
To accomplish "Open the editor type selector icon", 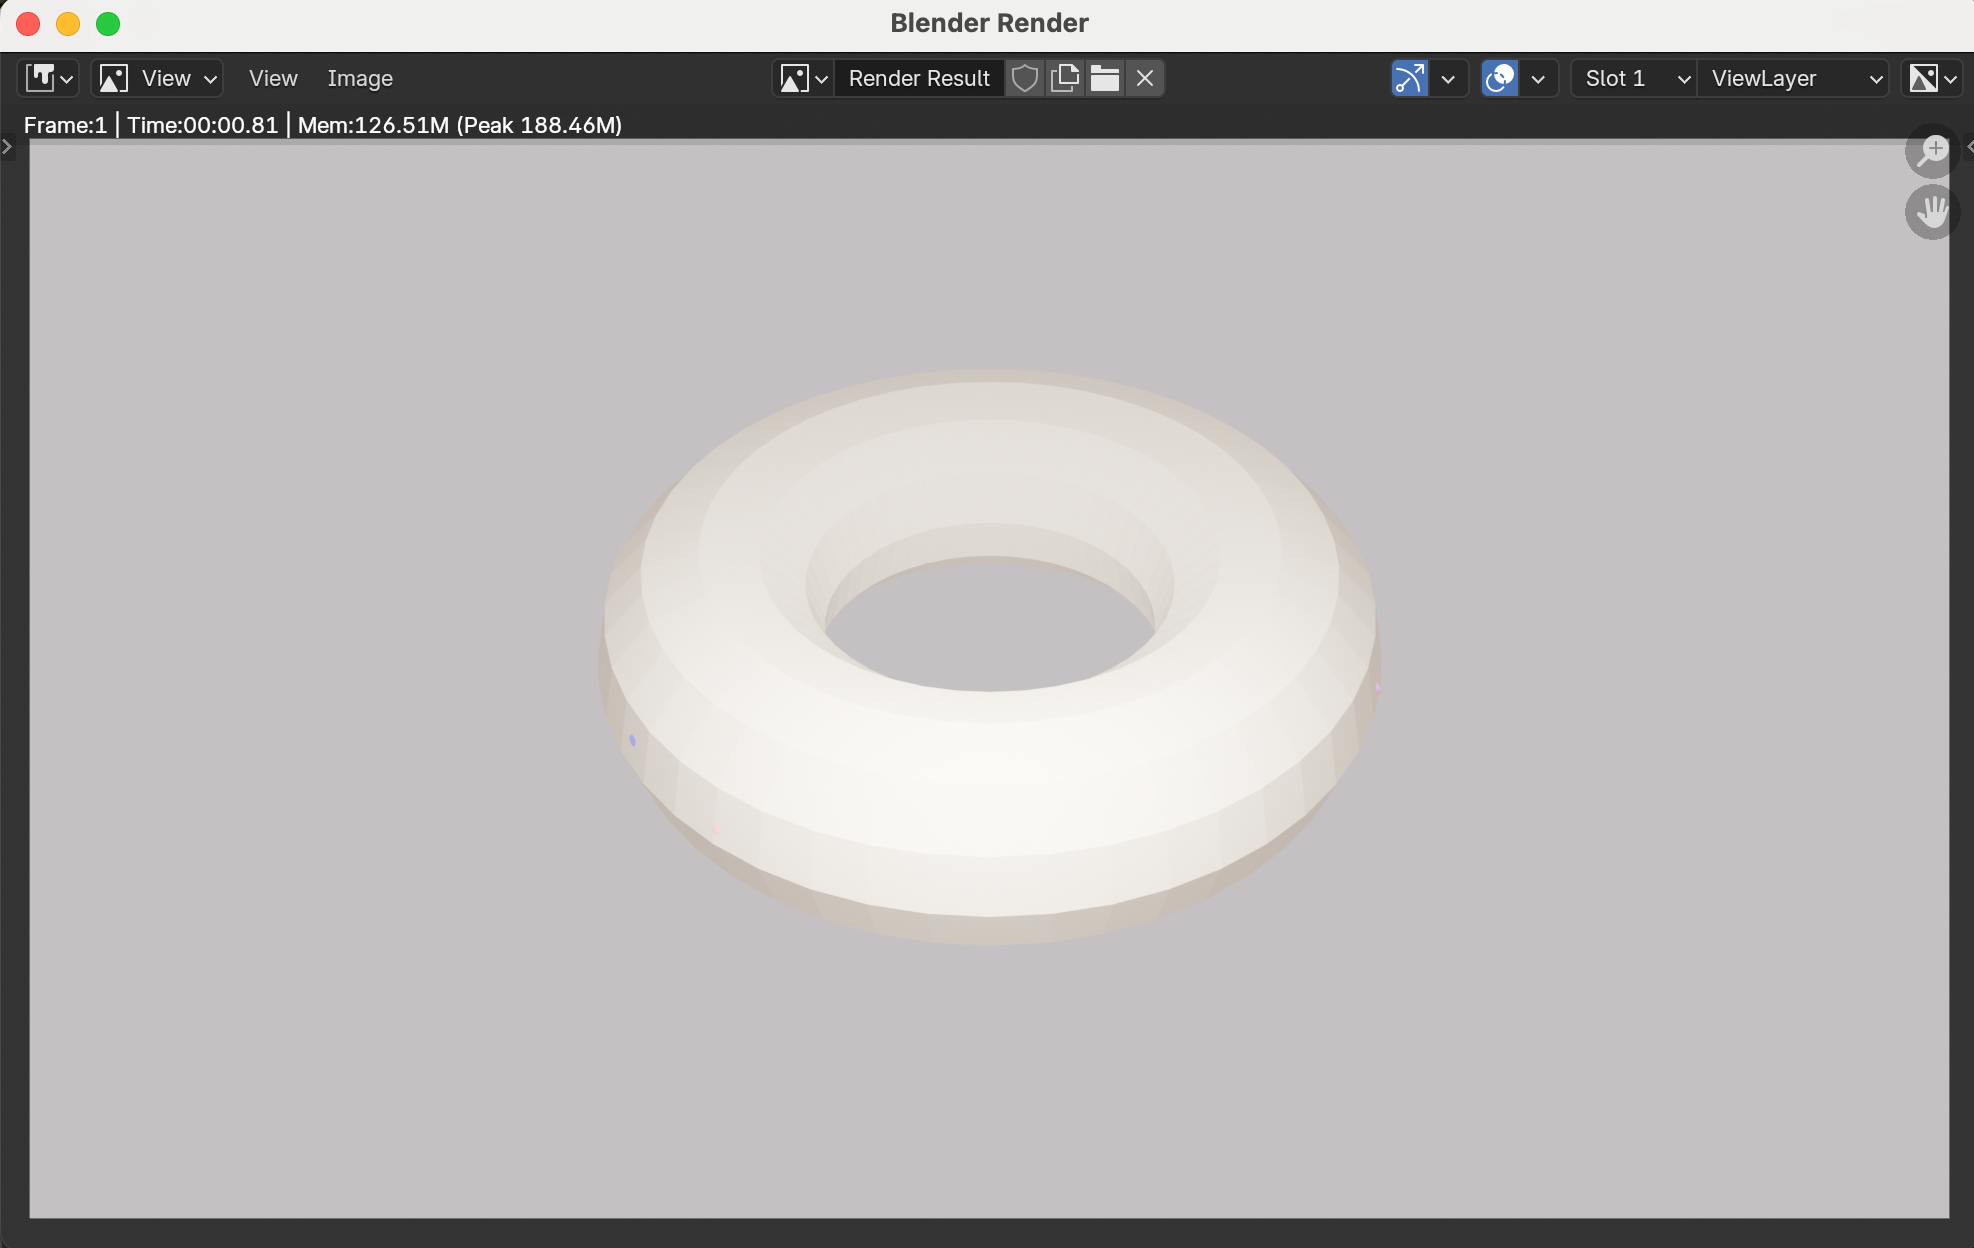I will click(x=49, y=78).
